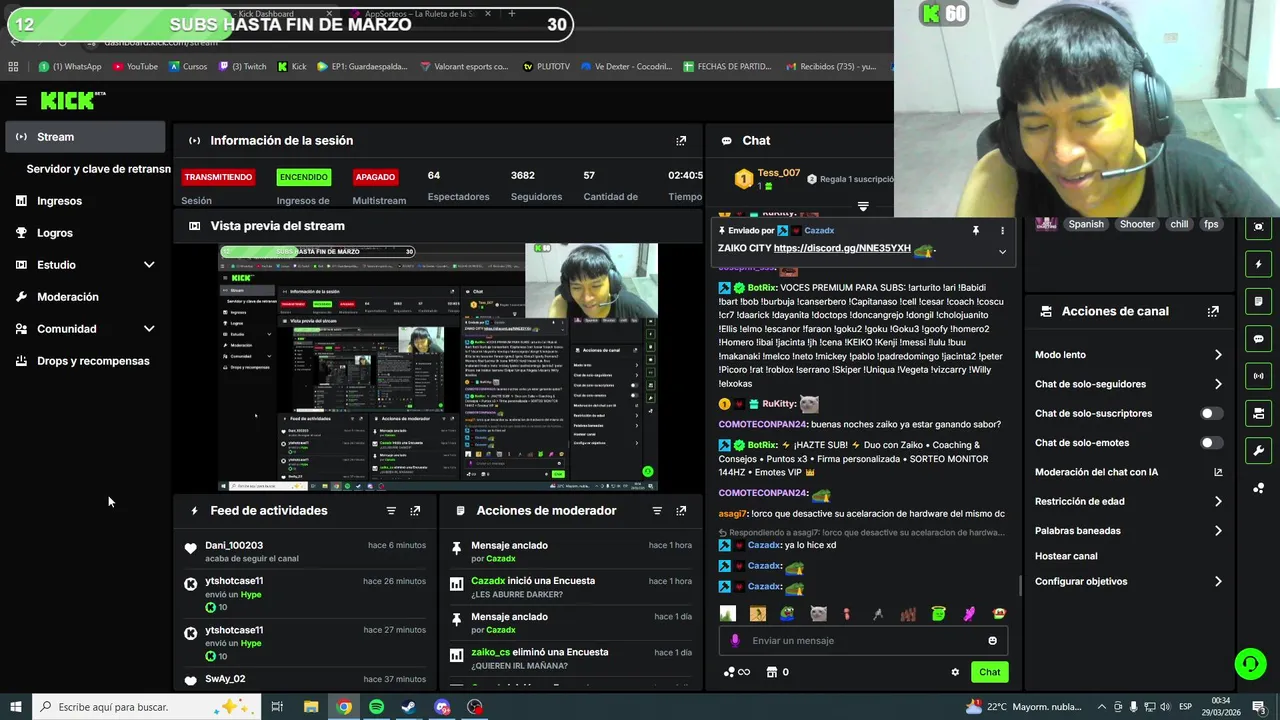Open Configurar objetivos options arrow
Screen dimensions: 1280x720
(1218, 581)
